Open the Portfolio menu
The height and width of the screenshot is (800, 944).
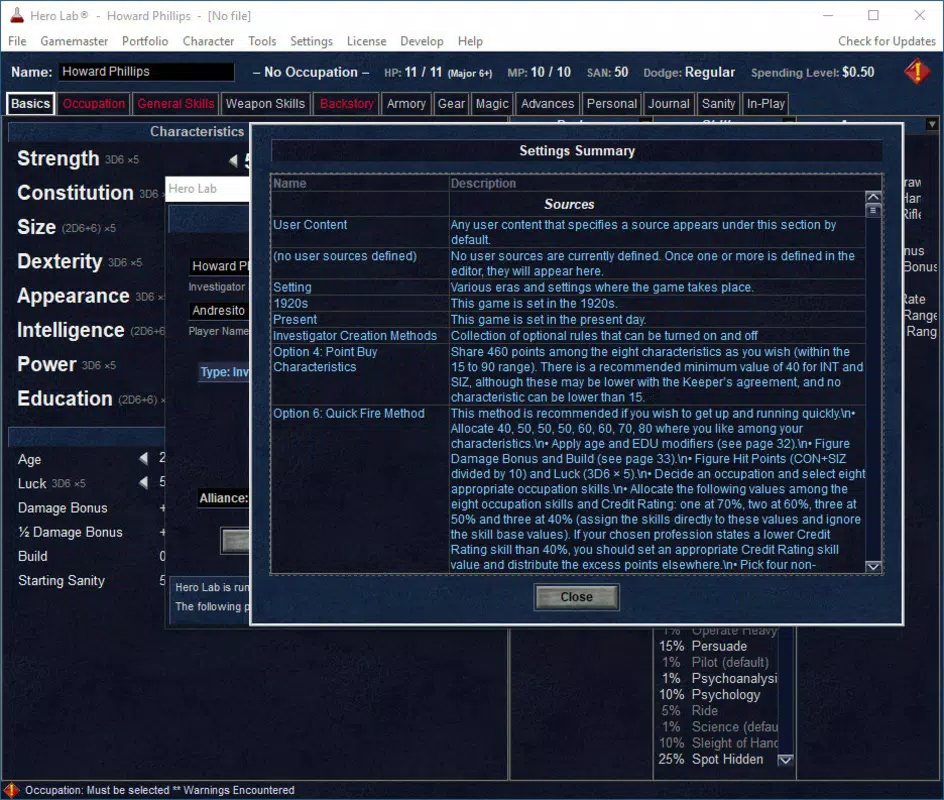(x=145, y=41)
